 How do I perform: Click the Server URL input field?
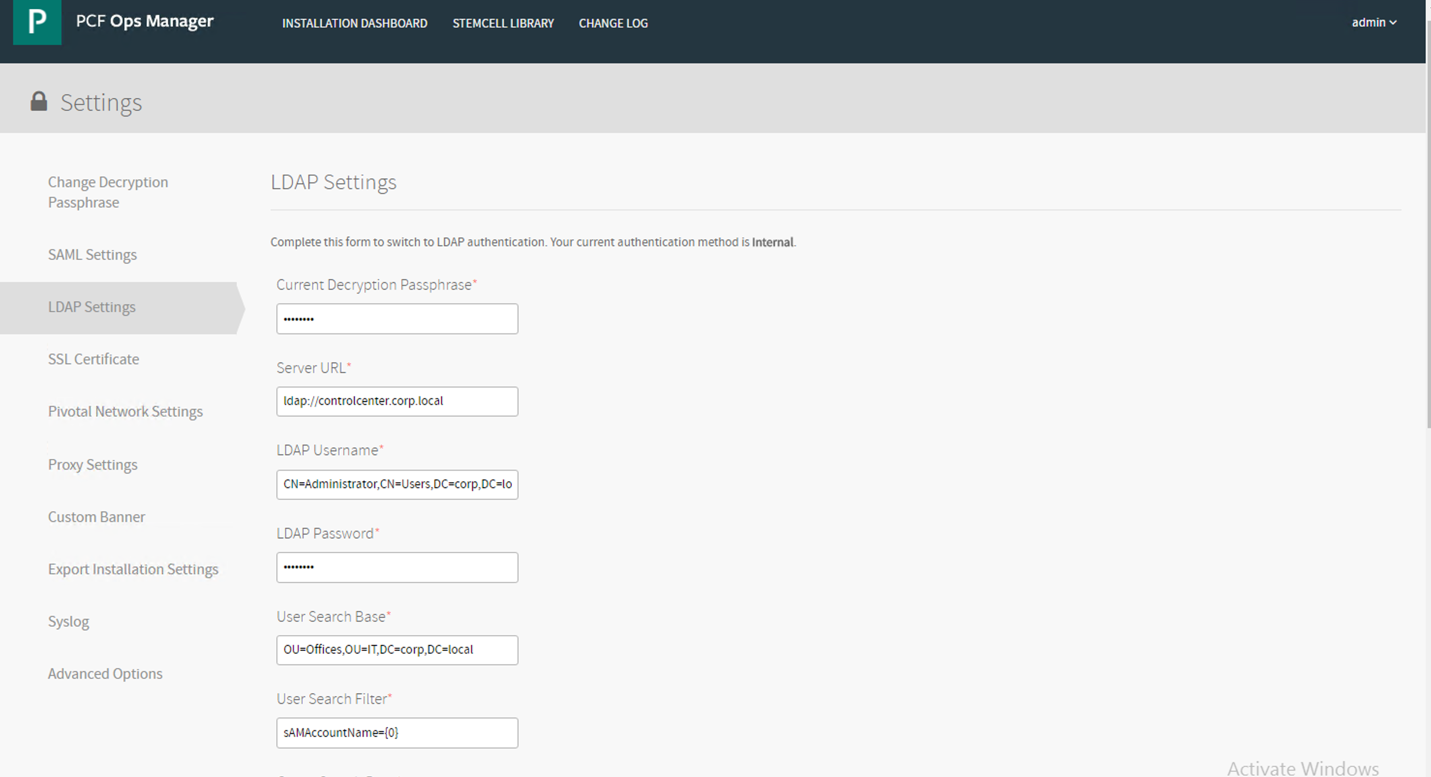point(397,401)
